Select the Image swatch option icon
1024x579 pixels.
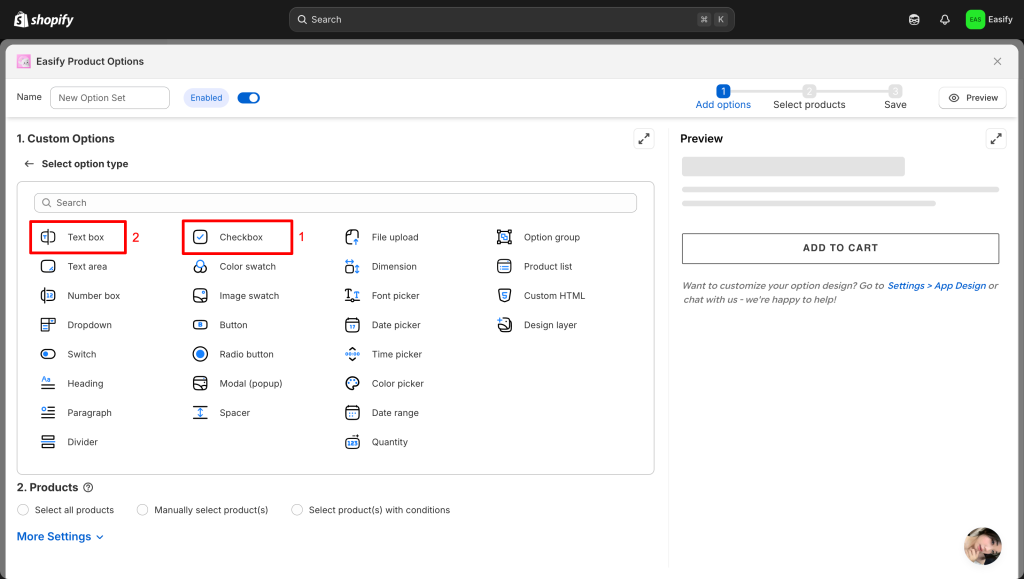coord(200,296)
